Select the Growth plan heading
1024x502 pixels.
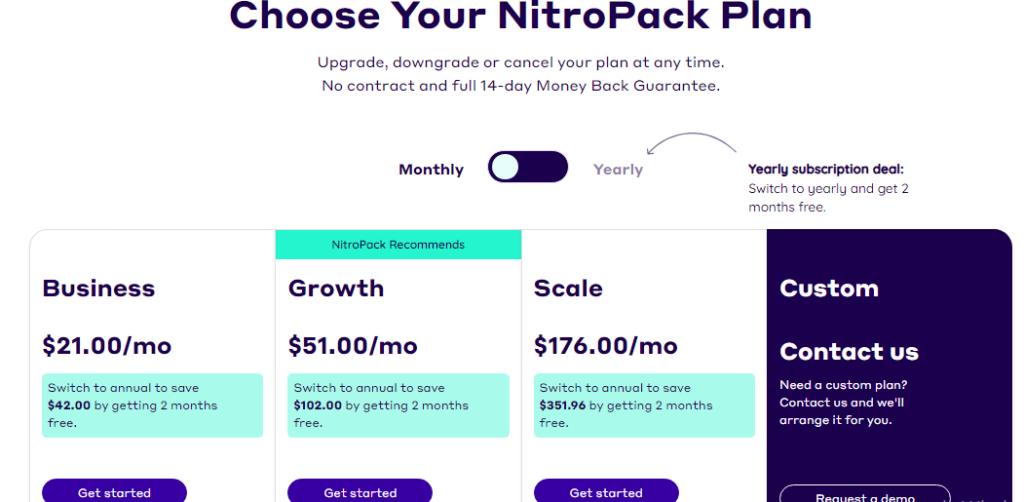pos(336,288)
